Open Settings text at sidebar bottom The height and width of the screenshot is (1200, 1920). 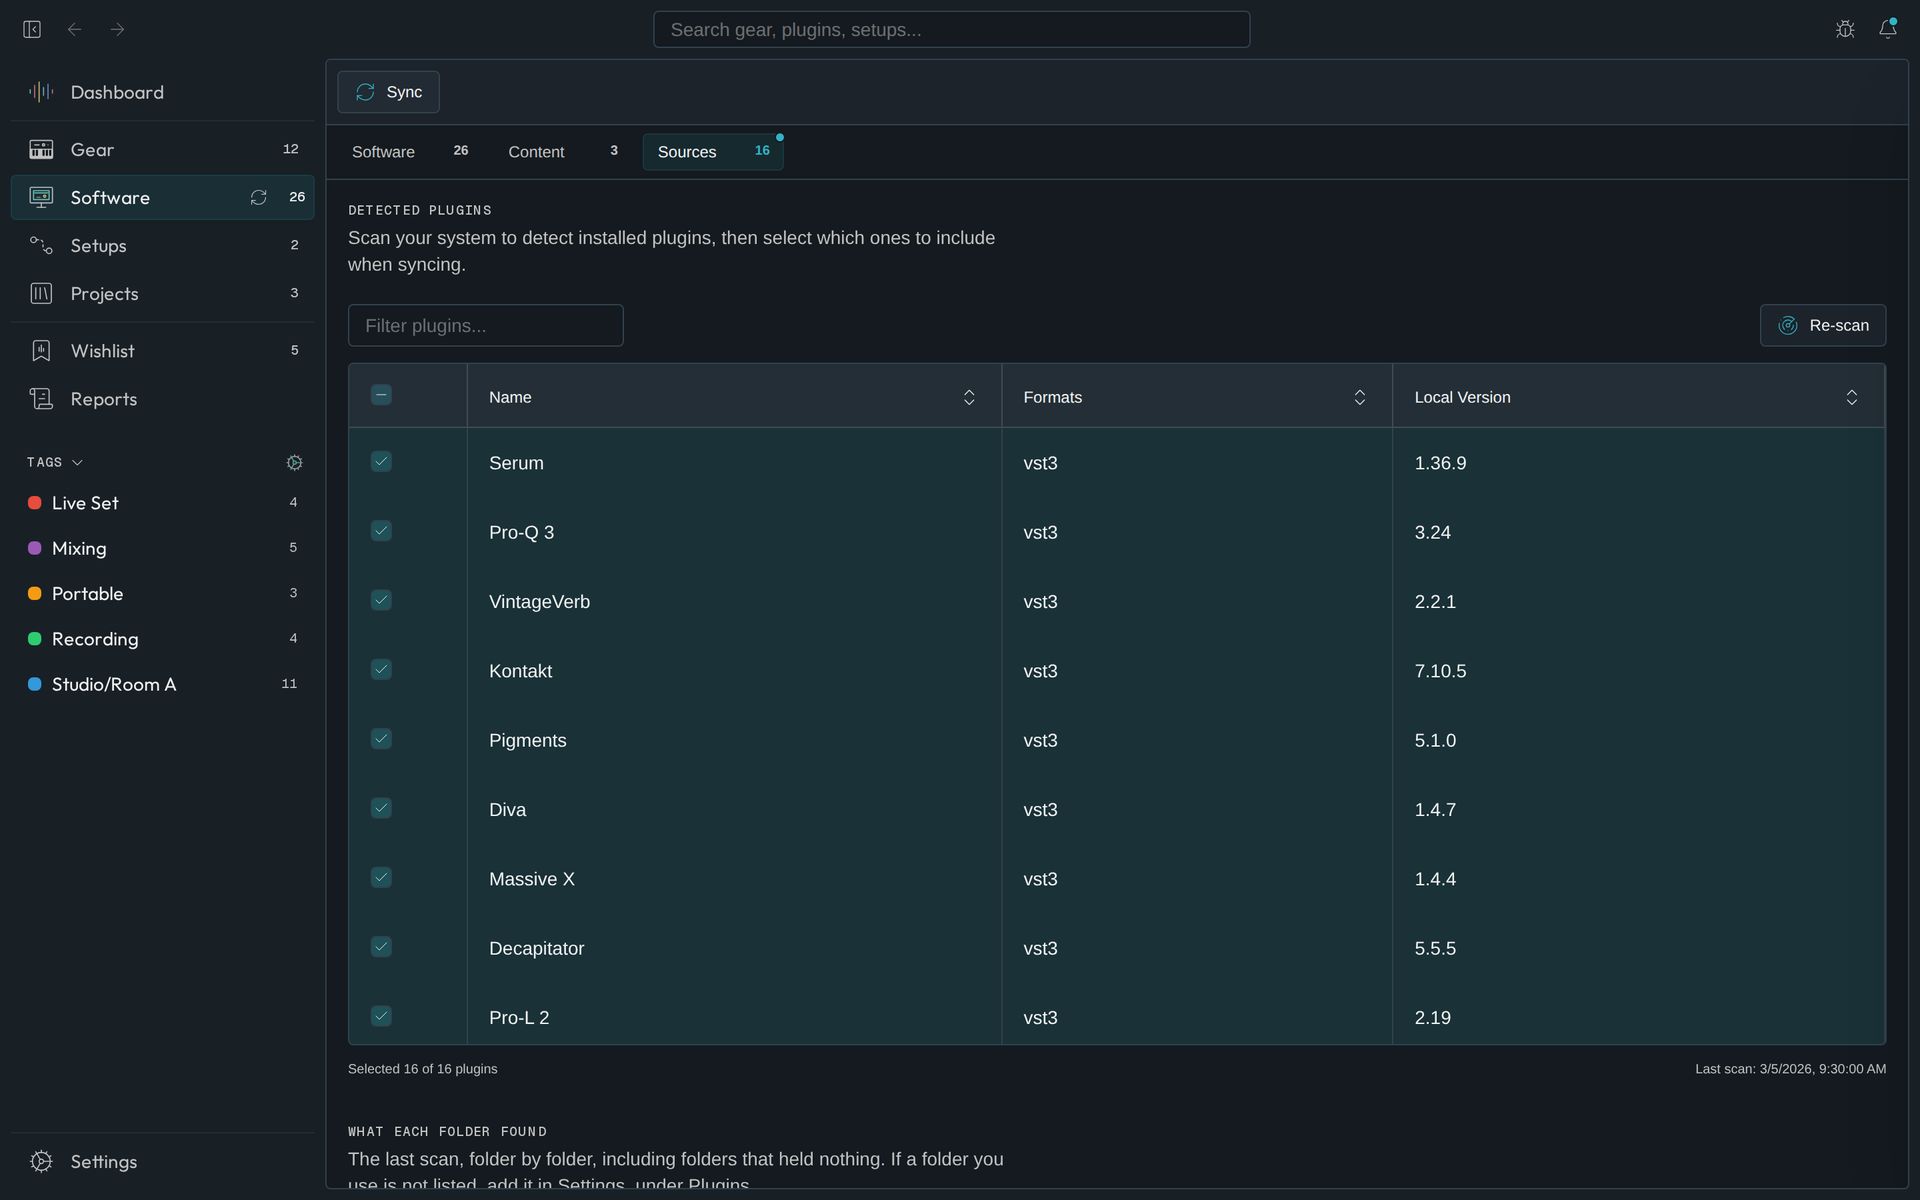pos(104,1162)
